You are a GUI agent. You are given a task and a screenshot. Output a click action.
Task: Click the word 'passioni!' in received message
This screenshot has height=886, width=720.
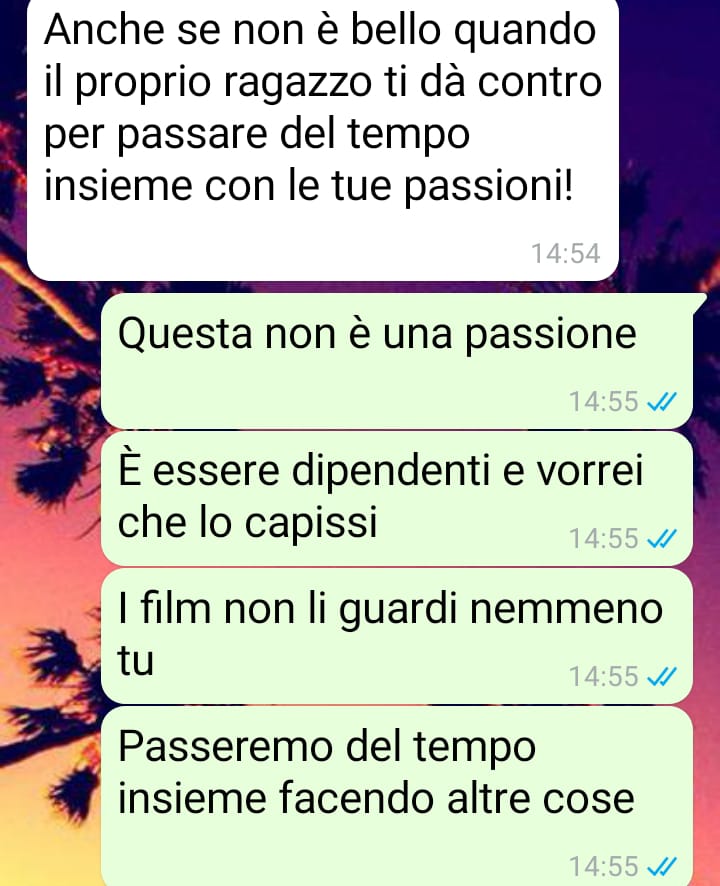coord(488,187)
